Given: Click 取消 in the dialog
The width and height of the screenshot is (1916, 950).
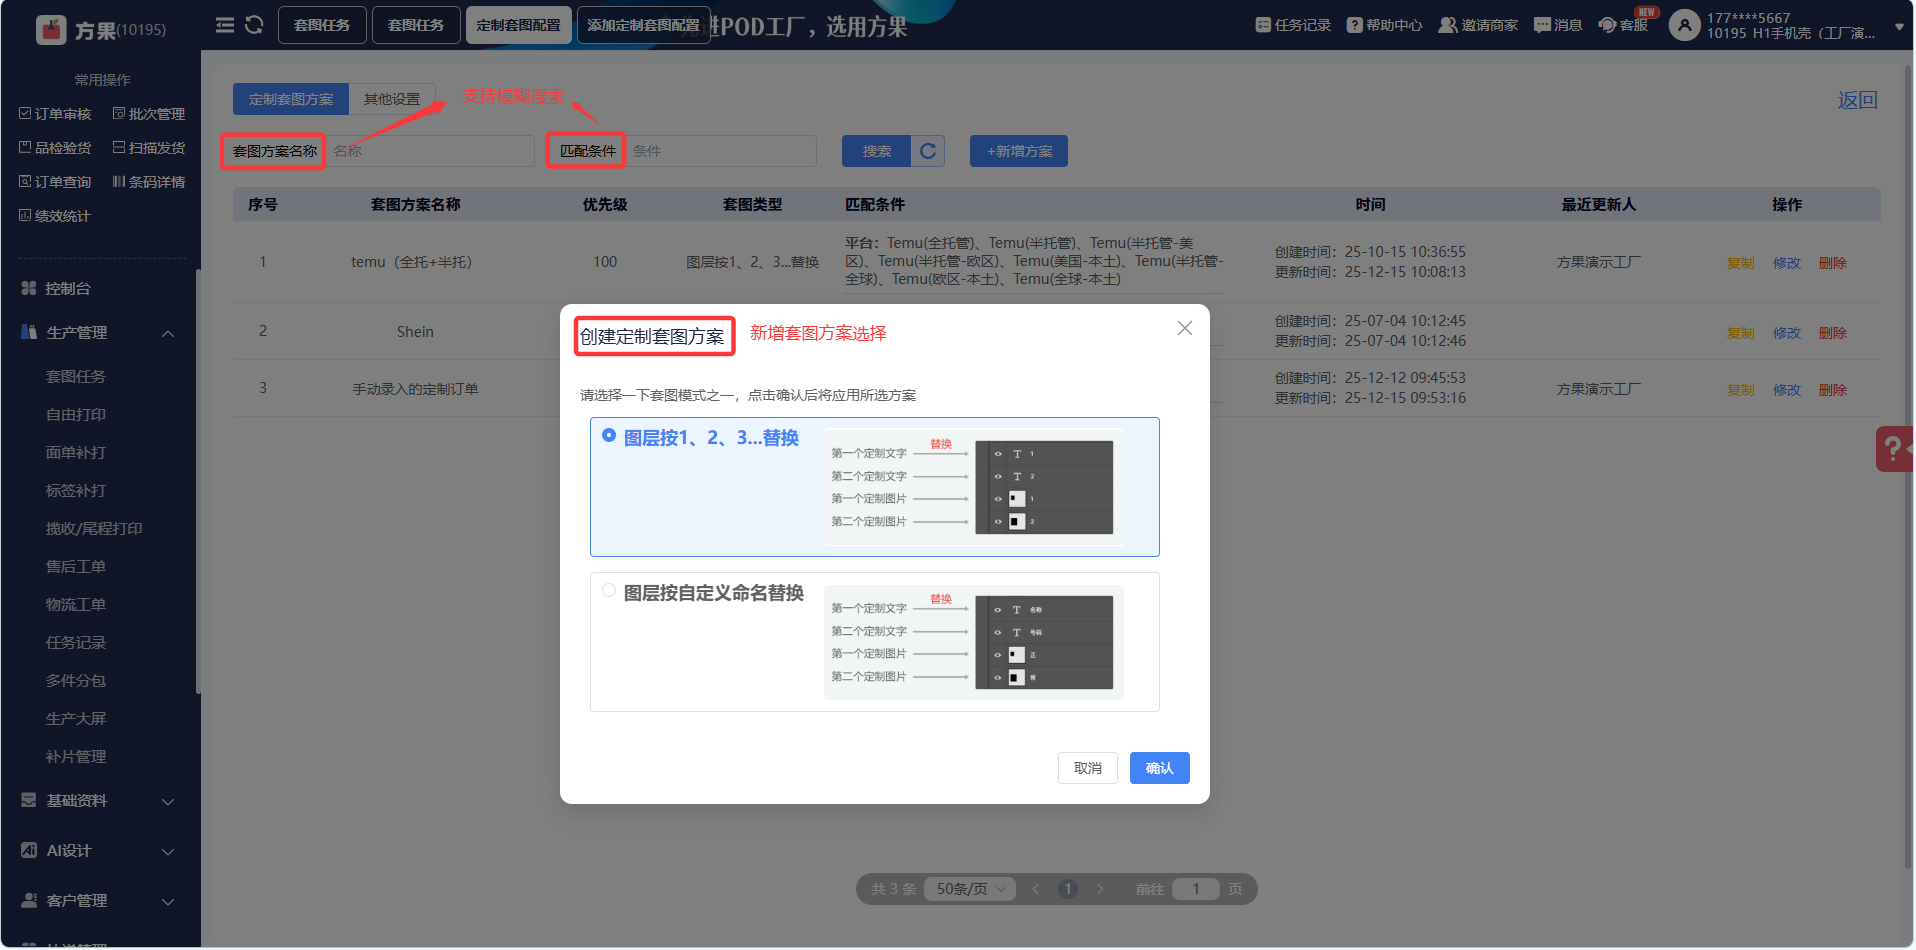Looking at the screenshot, I should 1088,768.
